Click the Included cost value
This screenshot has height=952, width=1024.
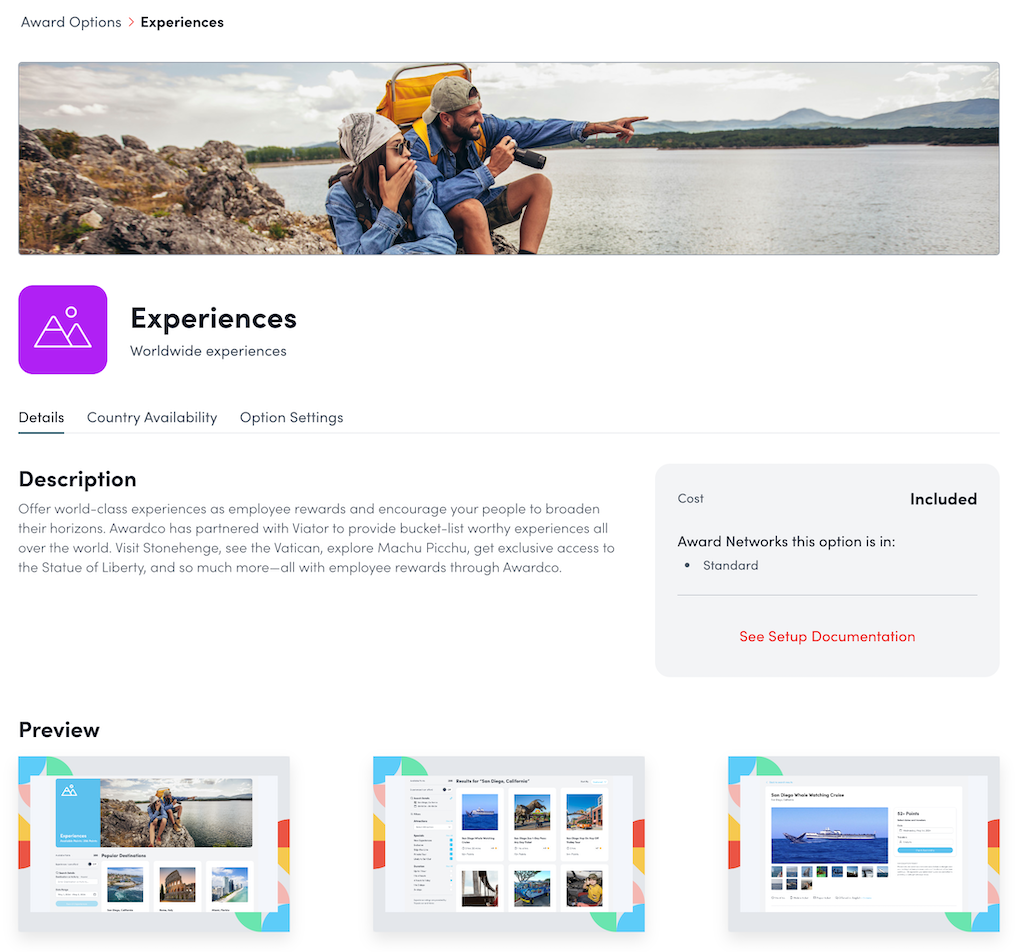pyautogui.click(x=943, y=499)
